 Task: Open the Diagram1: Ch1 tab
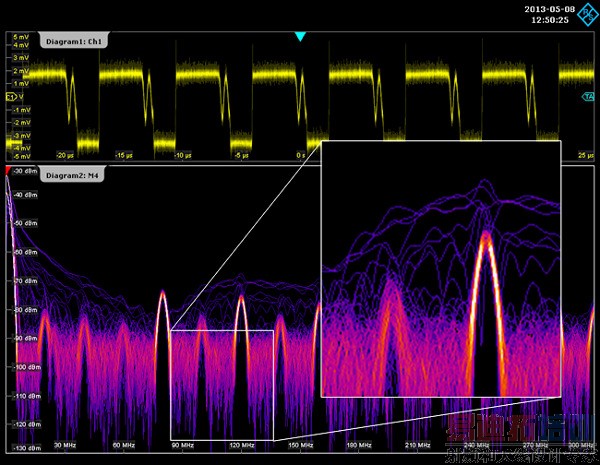(74, 41)
